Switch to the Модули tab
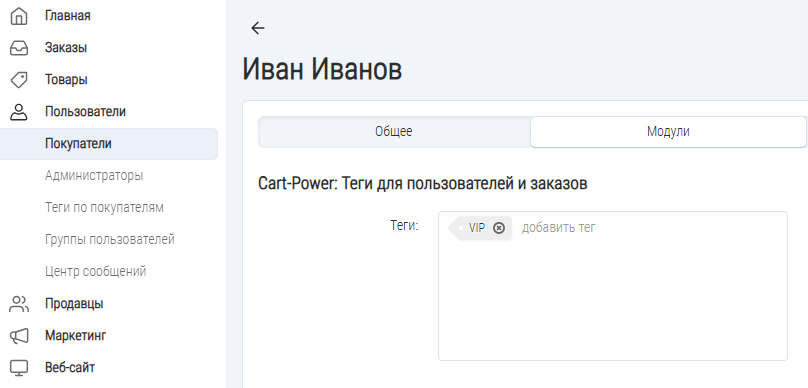This screenshot has width=808, height=388. 668,132
